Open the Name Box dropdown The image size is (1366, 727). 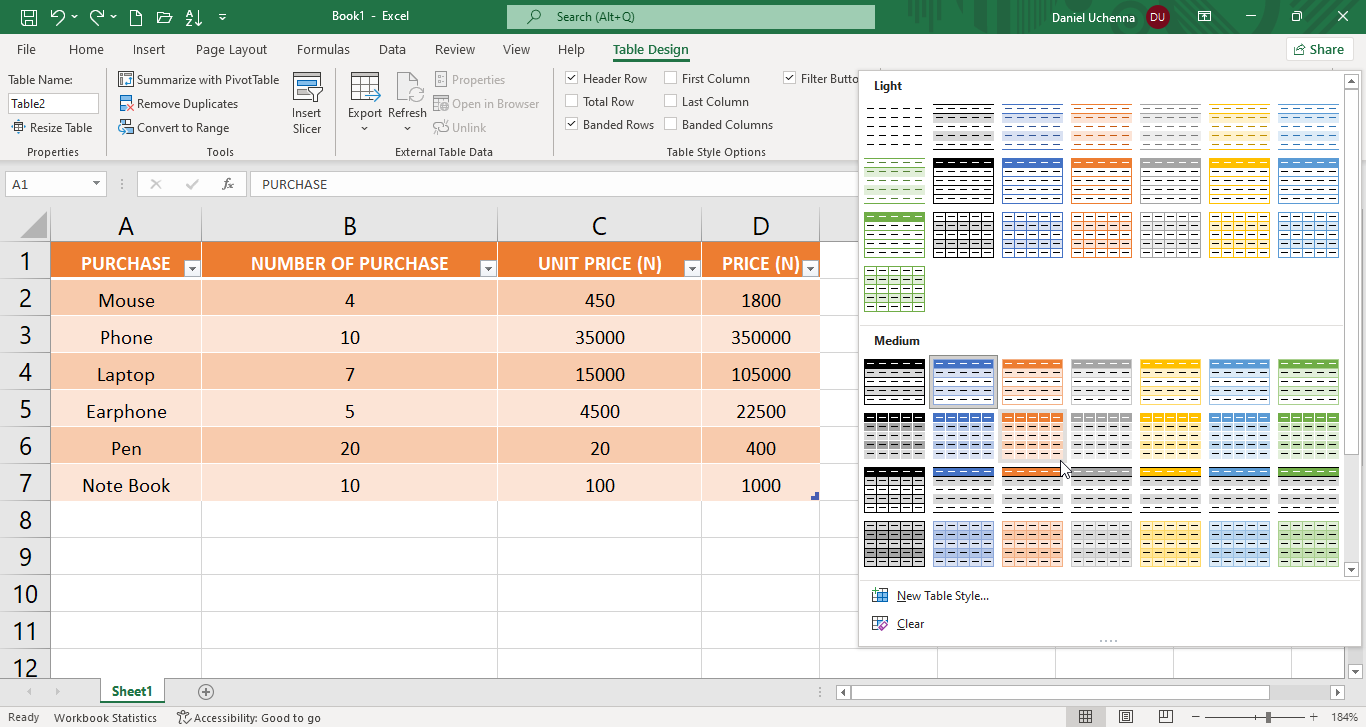click(x=96, y=184)
